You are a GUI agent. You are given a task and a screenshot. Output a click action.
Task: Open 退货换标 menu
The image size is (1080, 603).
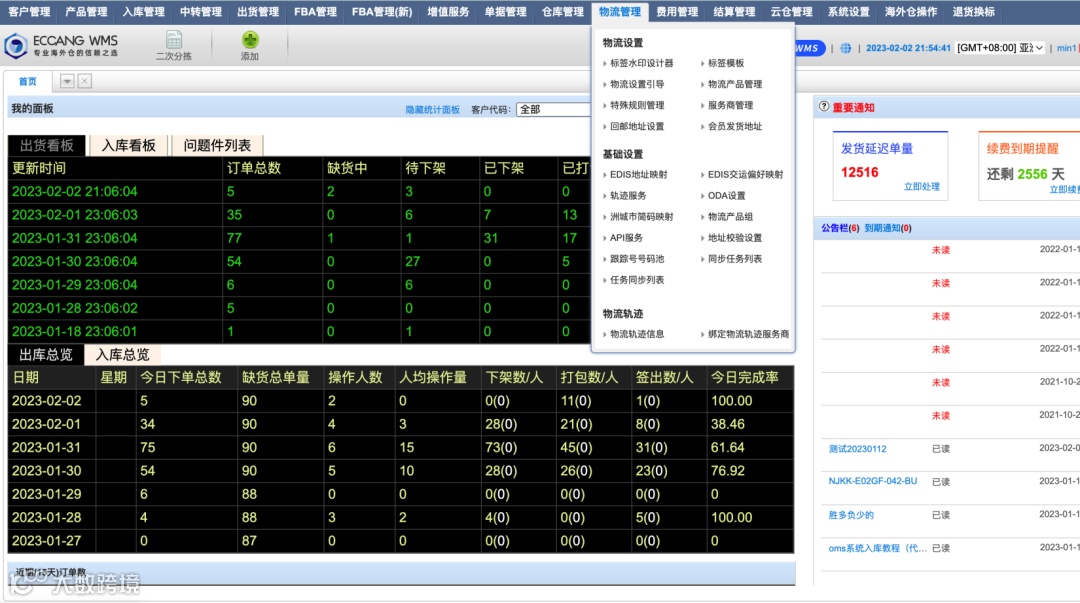pyautogui.click(x=973, y=12)
